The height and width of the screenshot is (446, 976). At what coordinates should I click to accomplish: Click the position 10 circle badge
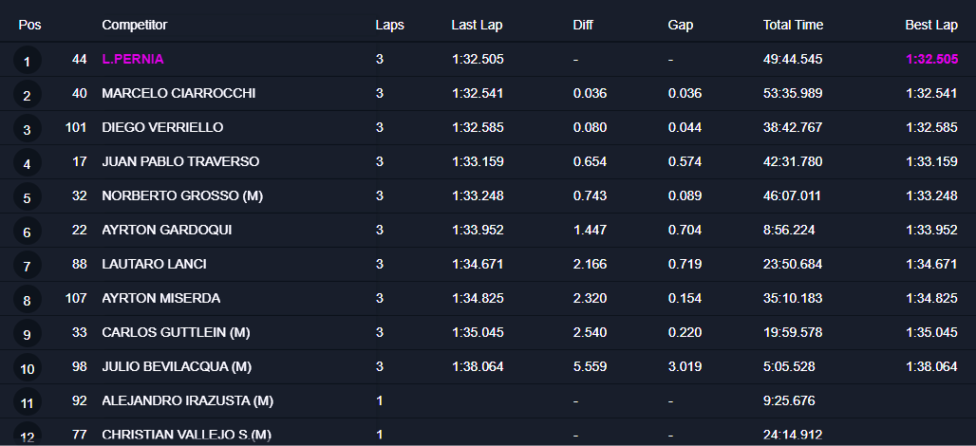(27, 368)
